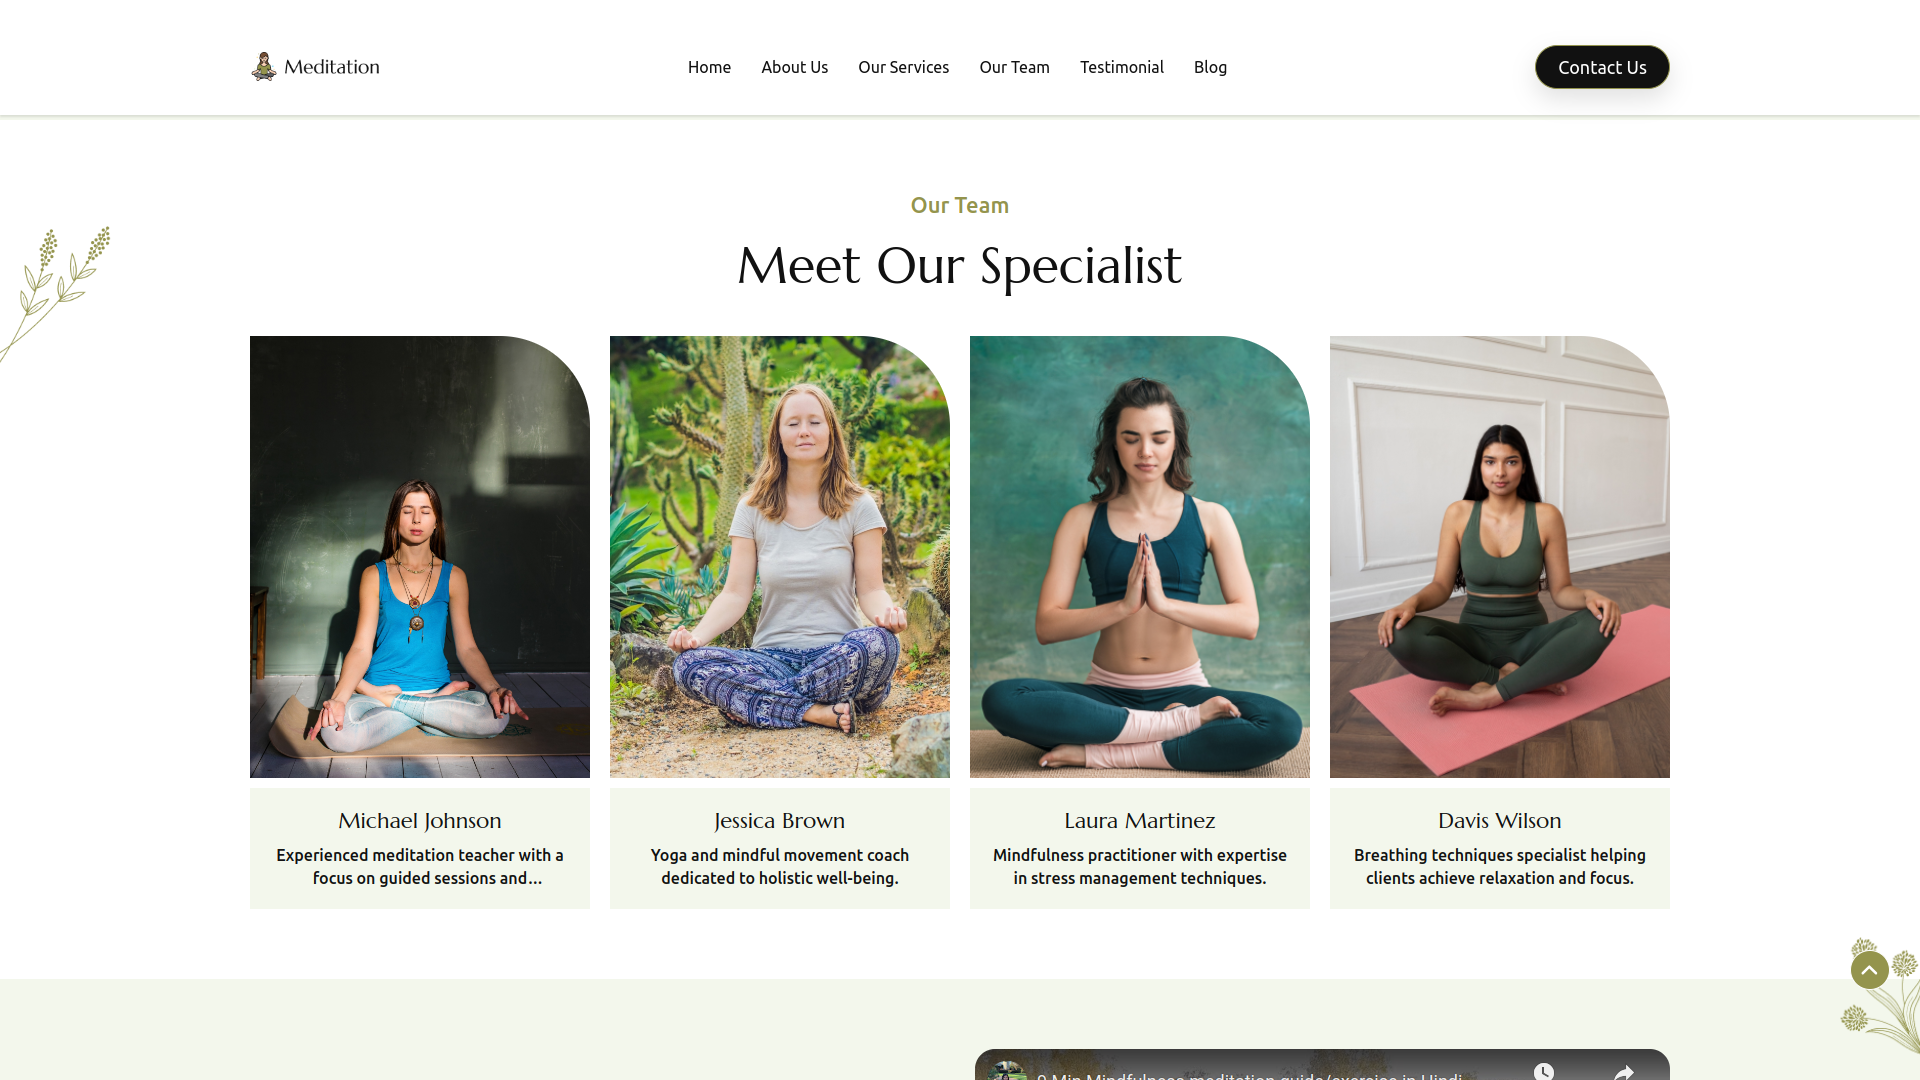Screen dimensions: 1920x1080
Task: Click the video watch later clock icon
Action: click(1544, 1072)
